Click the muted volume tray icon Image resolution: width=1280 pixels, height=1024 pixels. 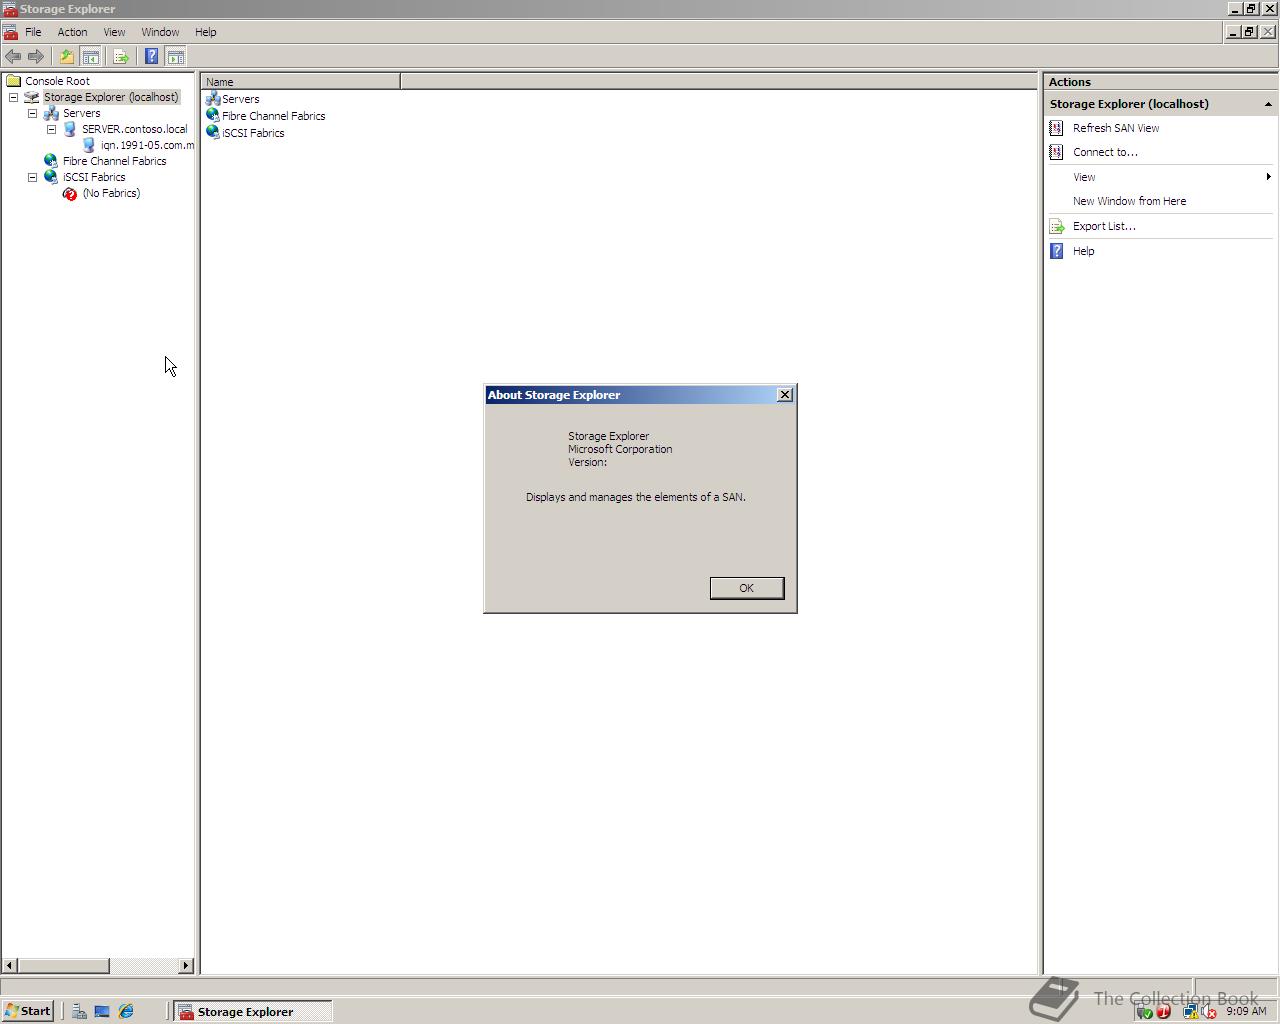click(1209, 1012)
